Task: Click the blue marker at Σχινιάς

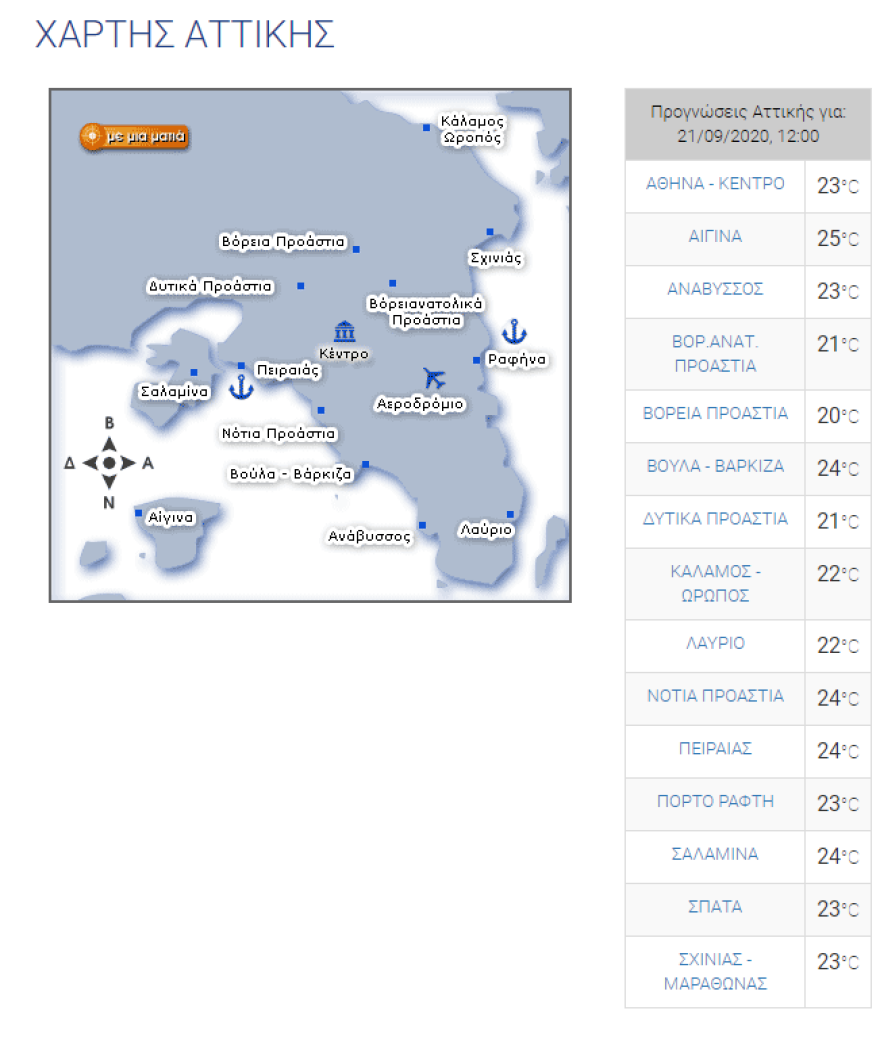Action: click(x=490, y=232)
